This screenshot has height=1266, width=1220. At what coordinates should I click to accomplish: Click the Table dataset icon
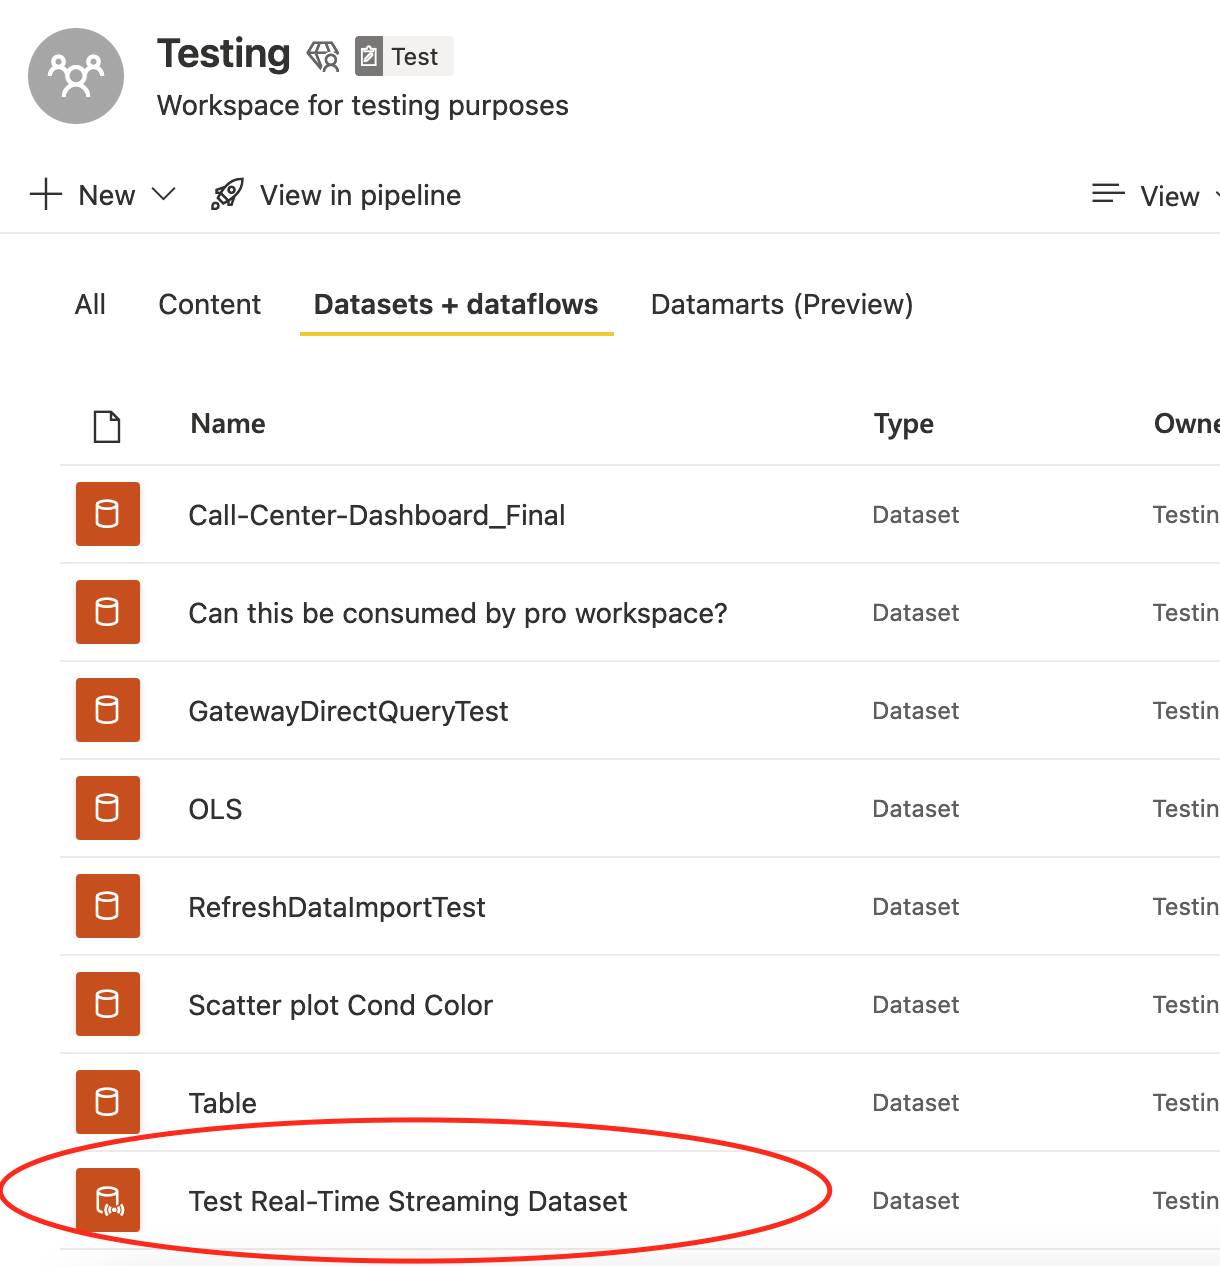tap(107, 1102)
